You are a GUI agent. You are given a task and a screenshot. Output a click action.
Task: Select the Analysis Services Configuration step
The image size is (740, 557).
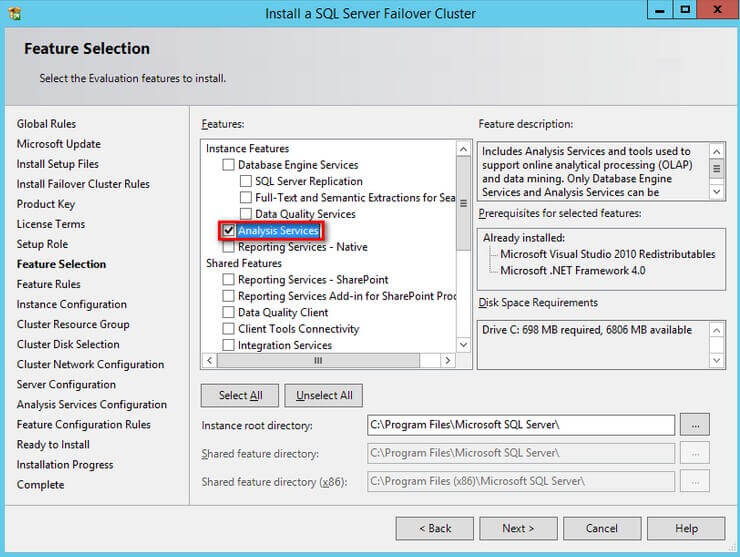pyautogui.click(x=92, y=405)
